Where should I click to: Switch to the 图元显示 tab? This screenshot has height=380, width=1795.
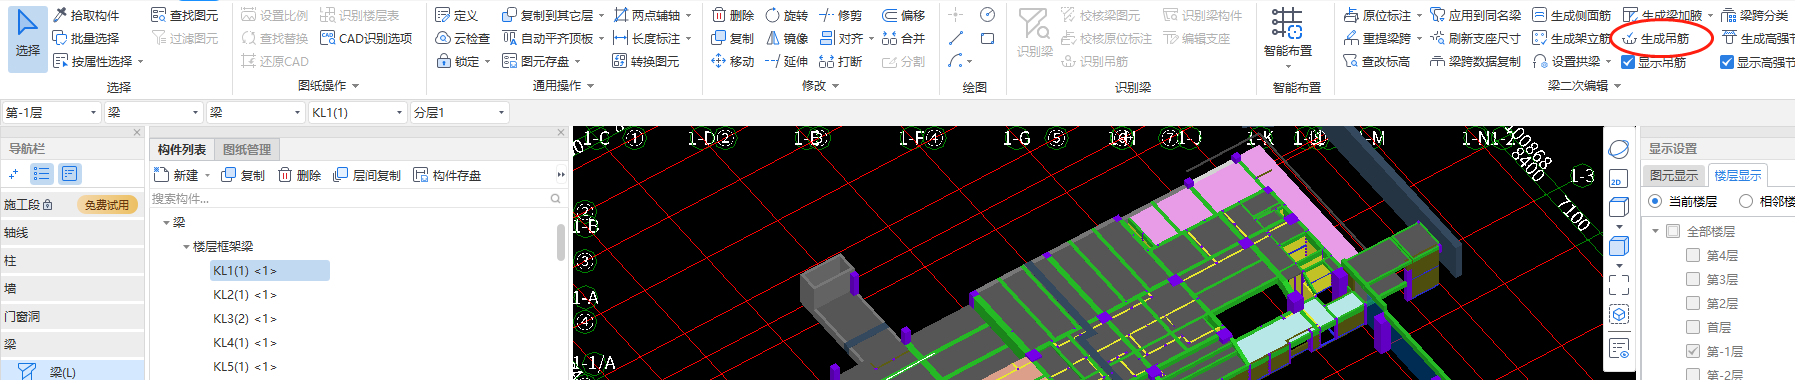(1674, 175)
